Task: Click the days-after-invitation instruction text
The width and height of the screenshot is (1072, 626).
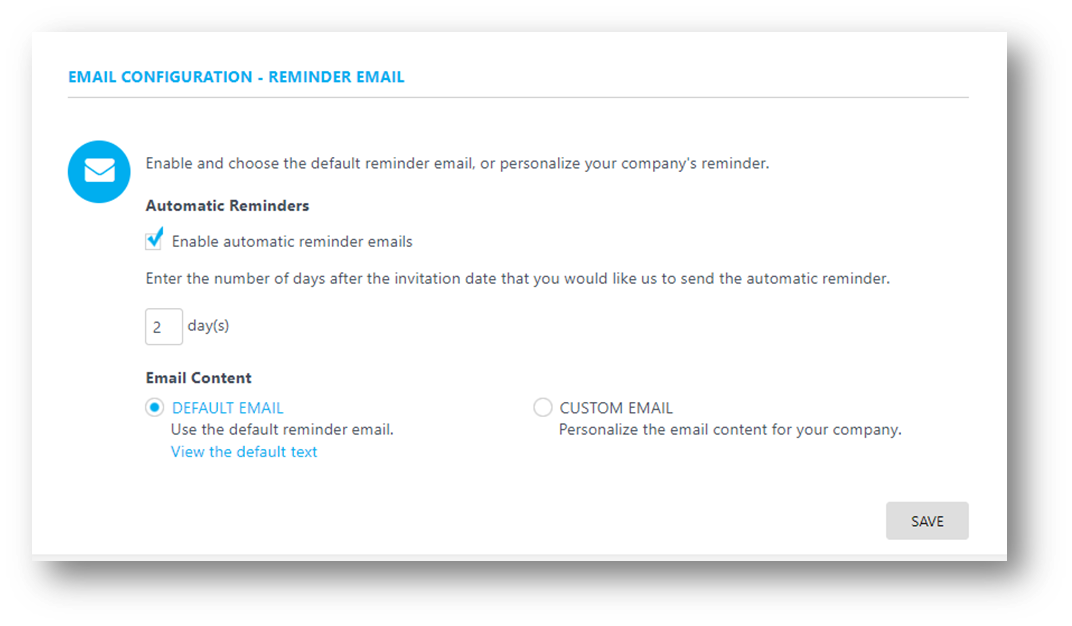Action: (x=518, y=279)
